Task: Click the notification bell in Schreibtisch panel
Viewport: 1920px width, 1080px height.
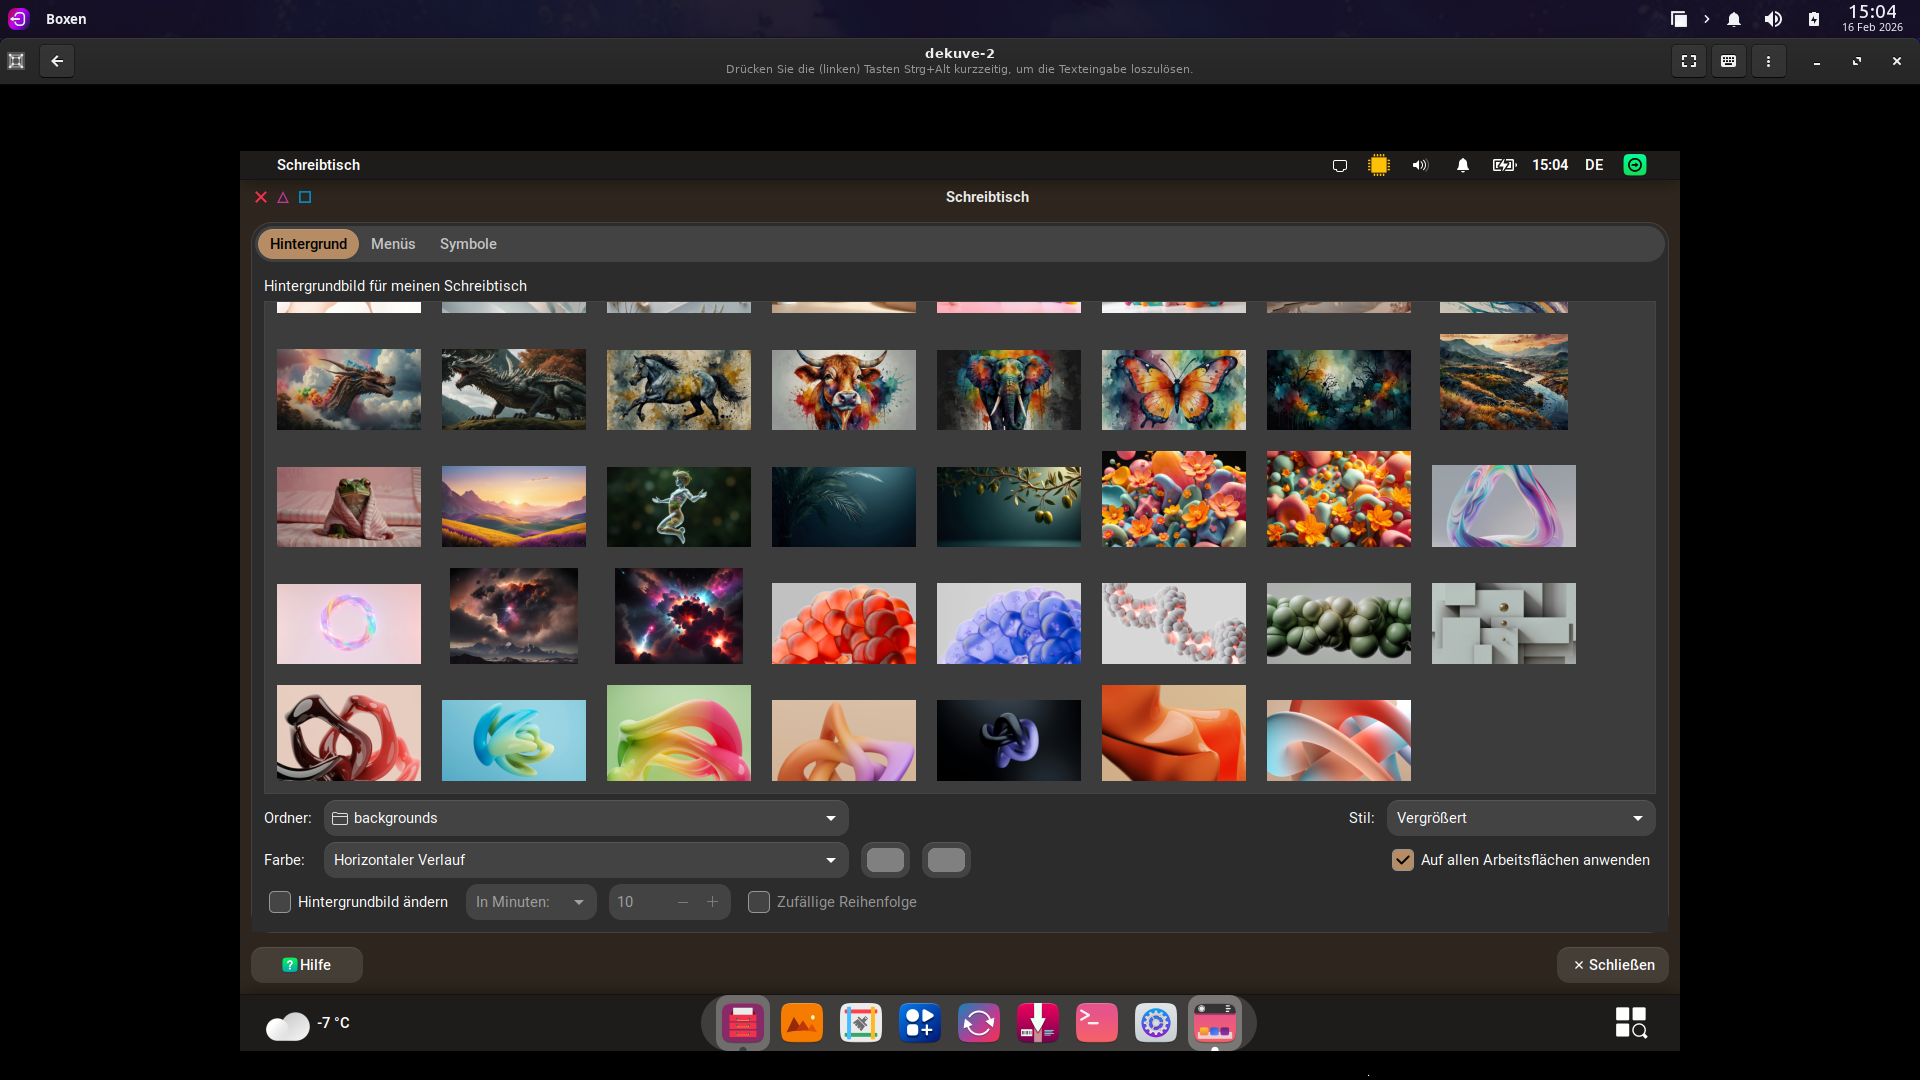Action: 1462,165
